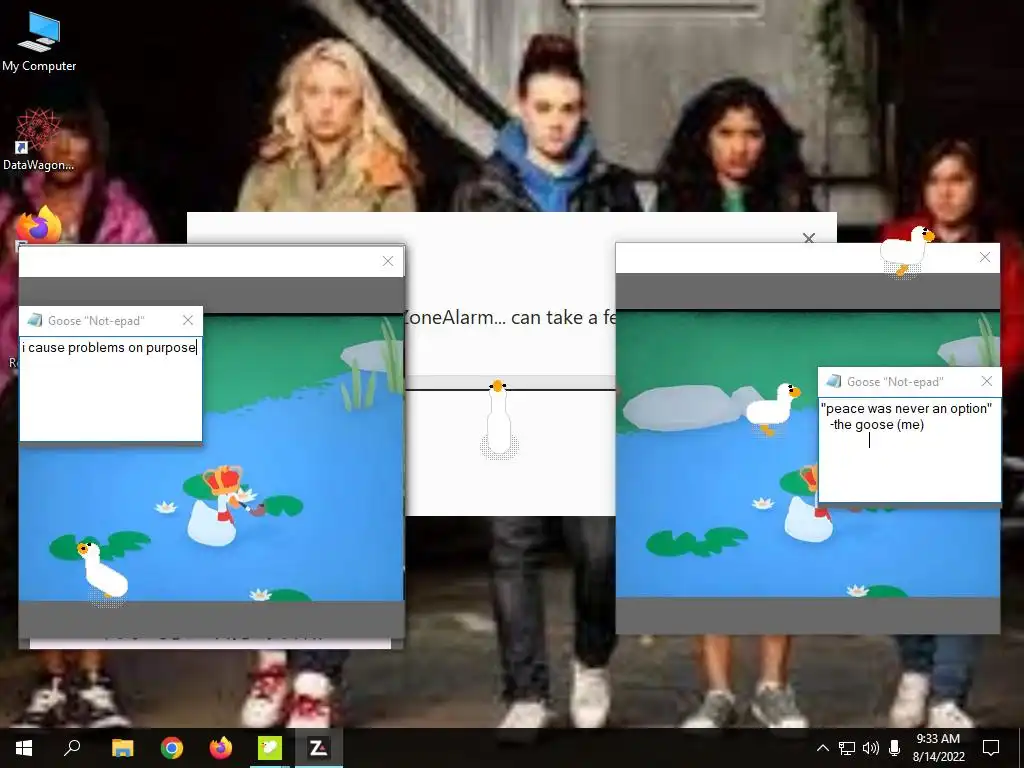
Task: Show hidden system tray icons
Action: [x=823, y=748]
